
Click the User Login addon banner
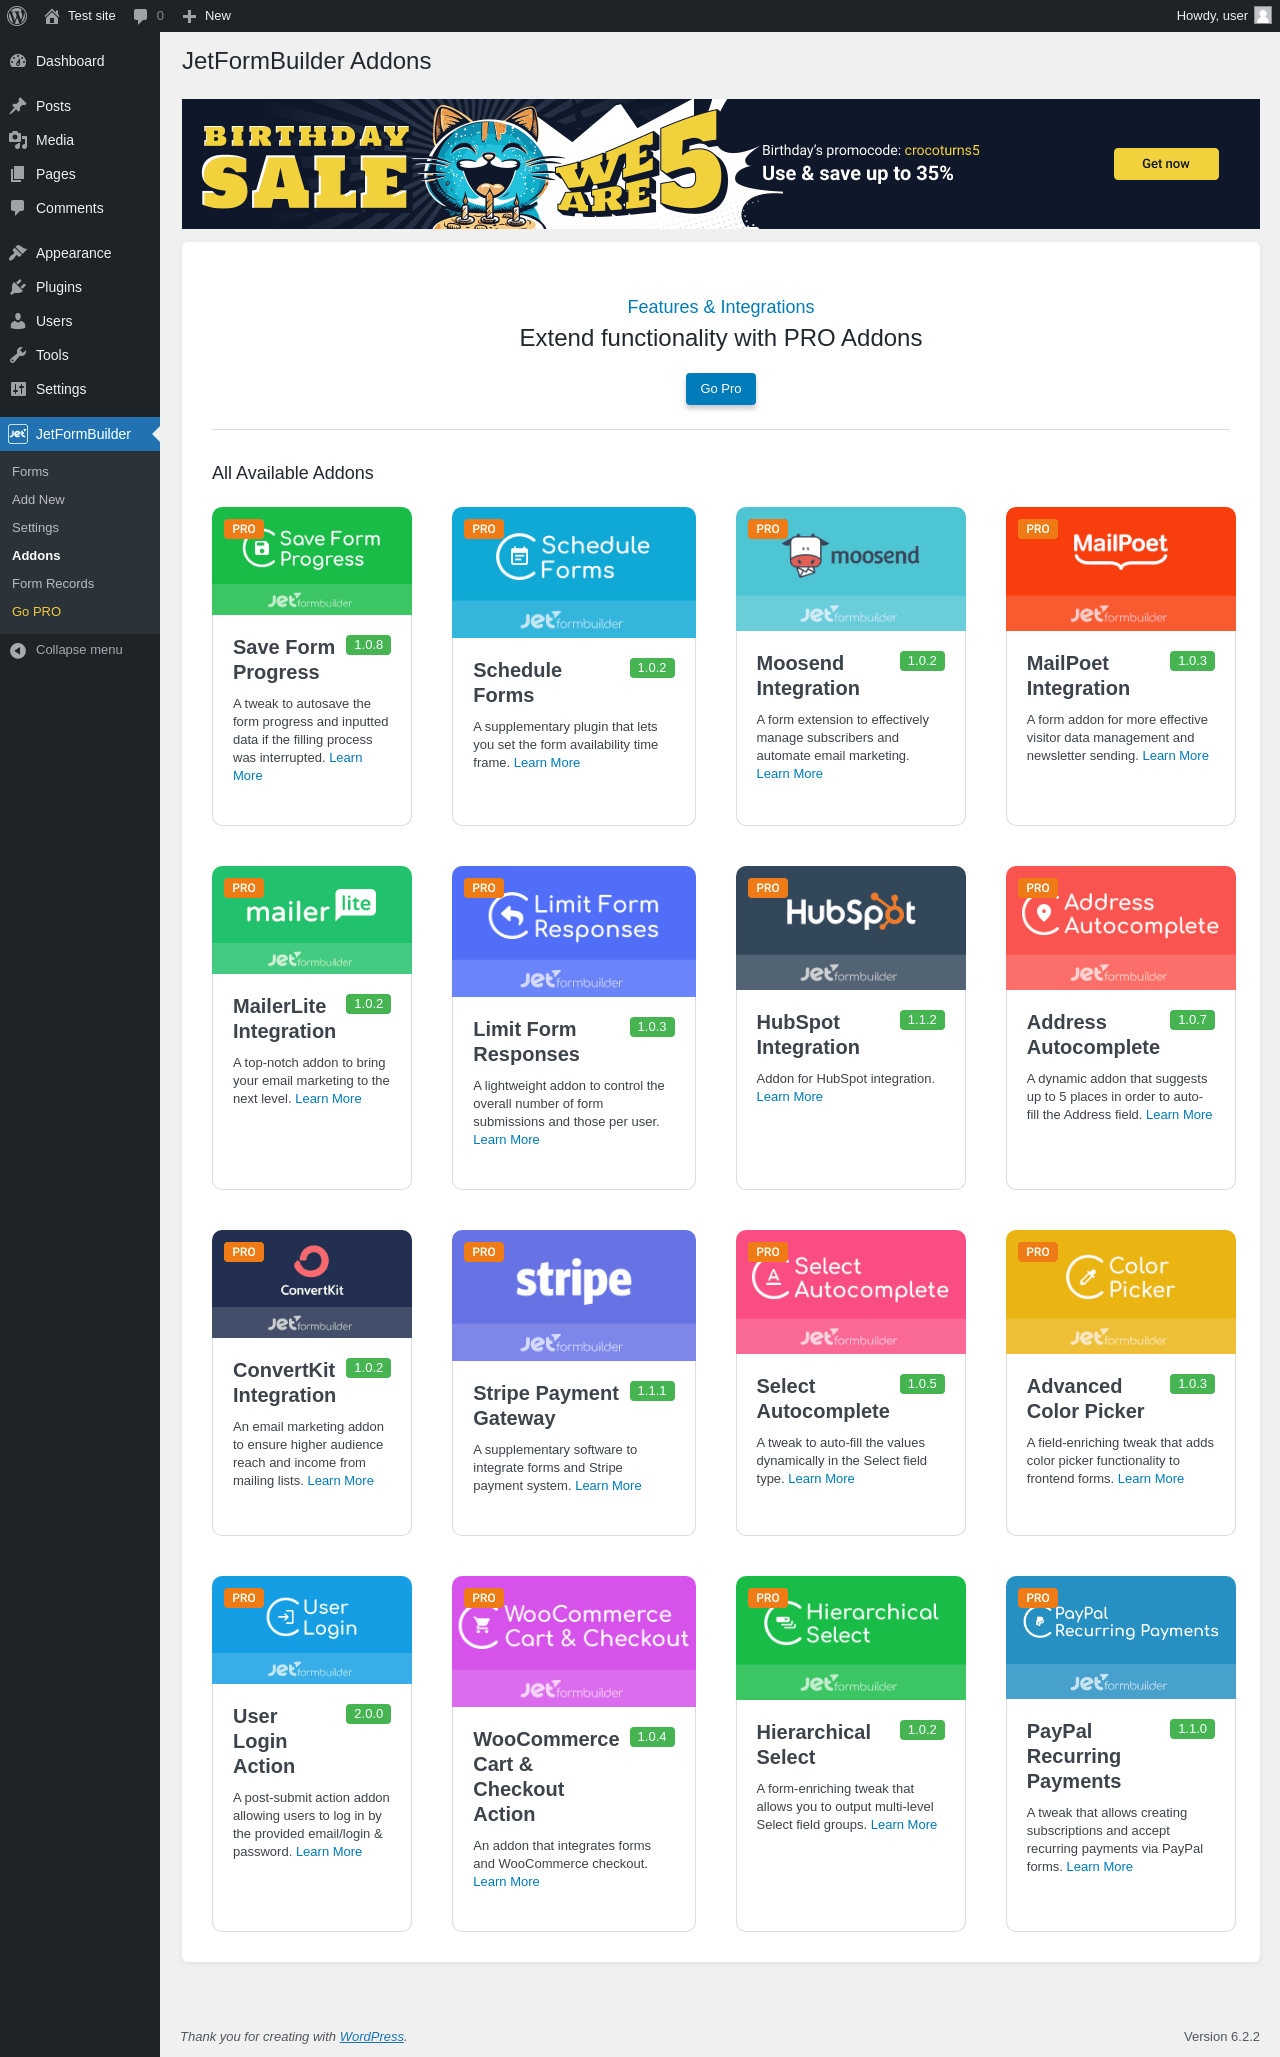pyautogui.click(x=312, y=1630)
